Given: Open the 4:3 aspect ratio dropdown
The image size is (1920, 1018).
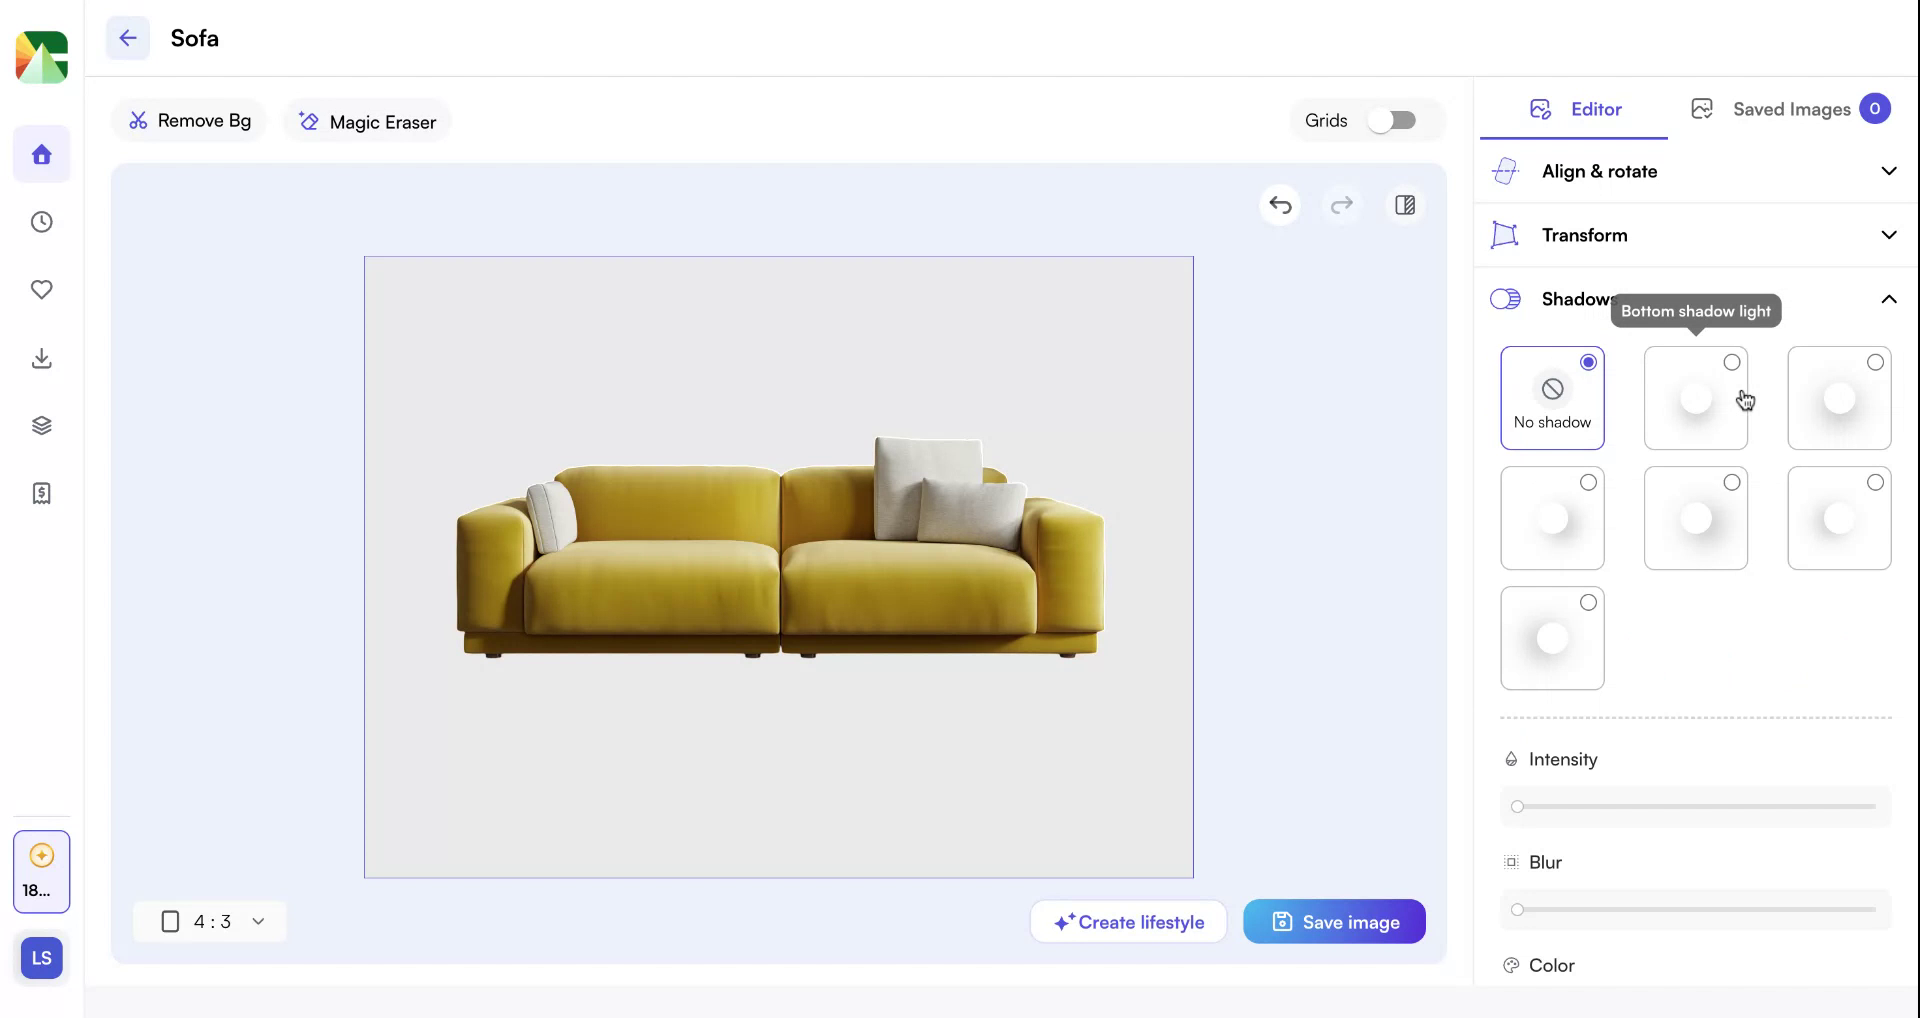Looking at the screenshot, I should pyautogui.click(x=210, y=921).
